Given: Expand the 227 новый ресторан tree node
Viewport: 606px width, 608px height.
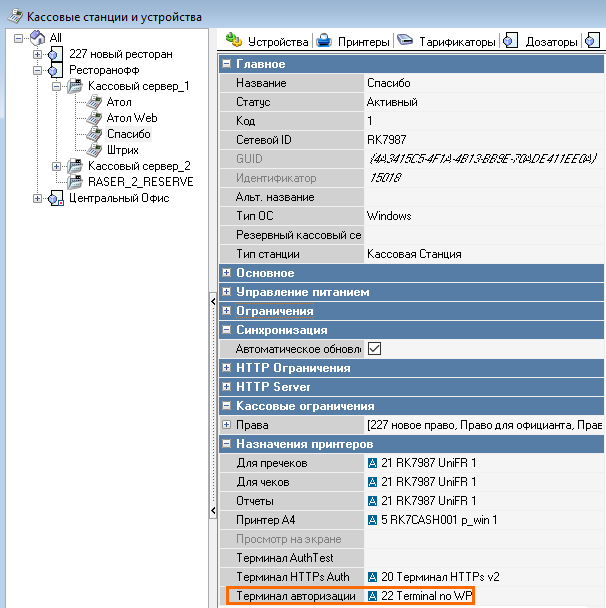Looking at the screenshot, I should pyautogui.click(x=38, y=54).
